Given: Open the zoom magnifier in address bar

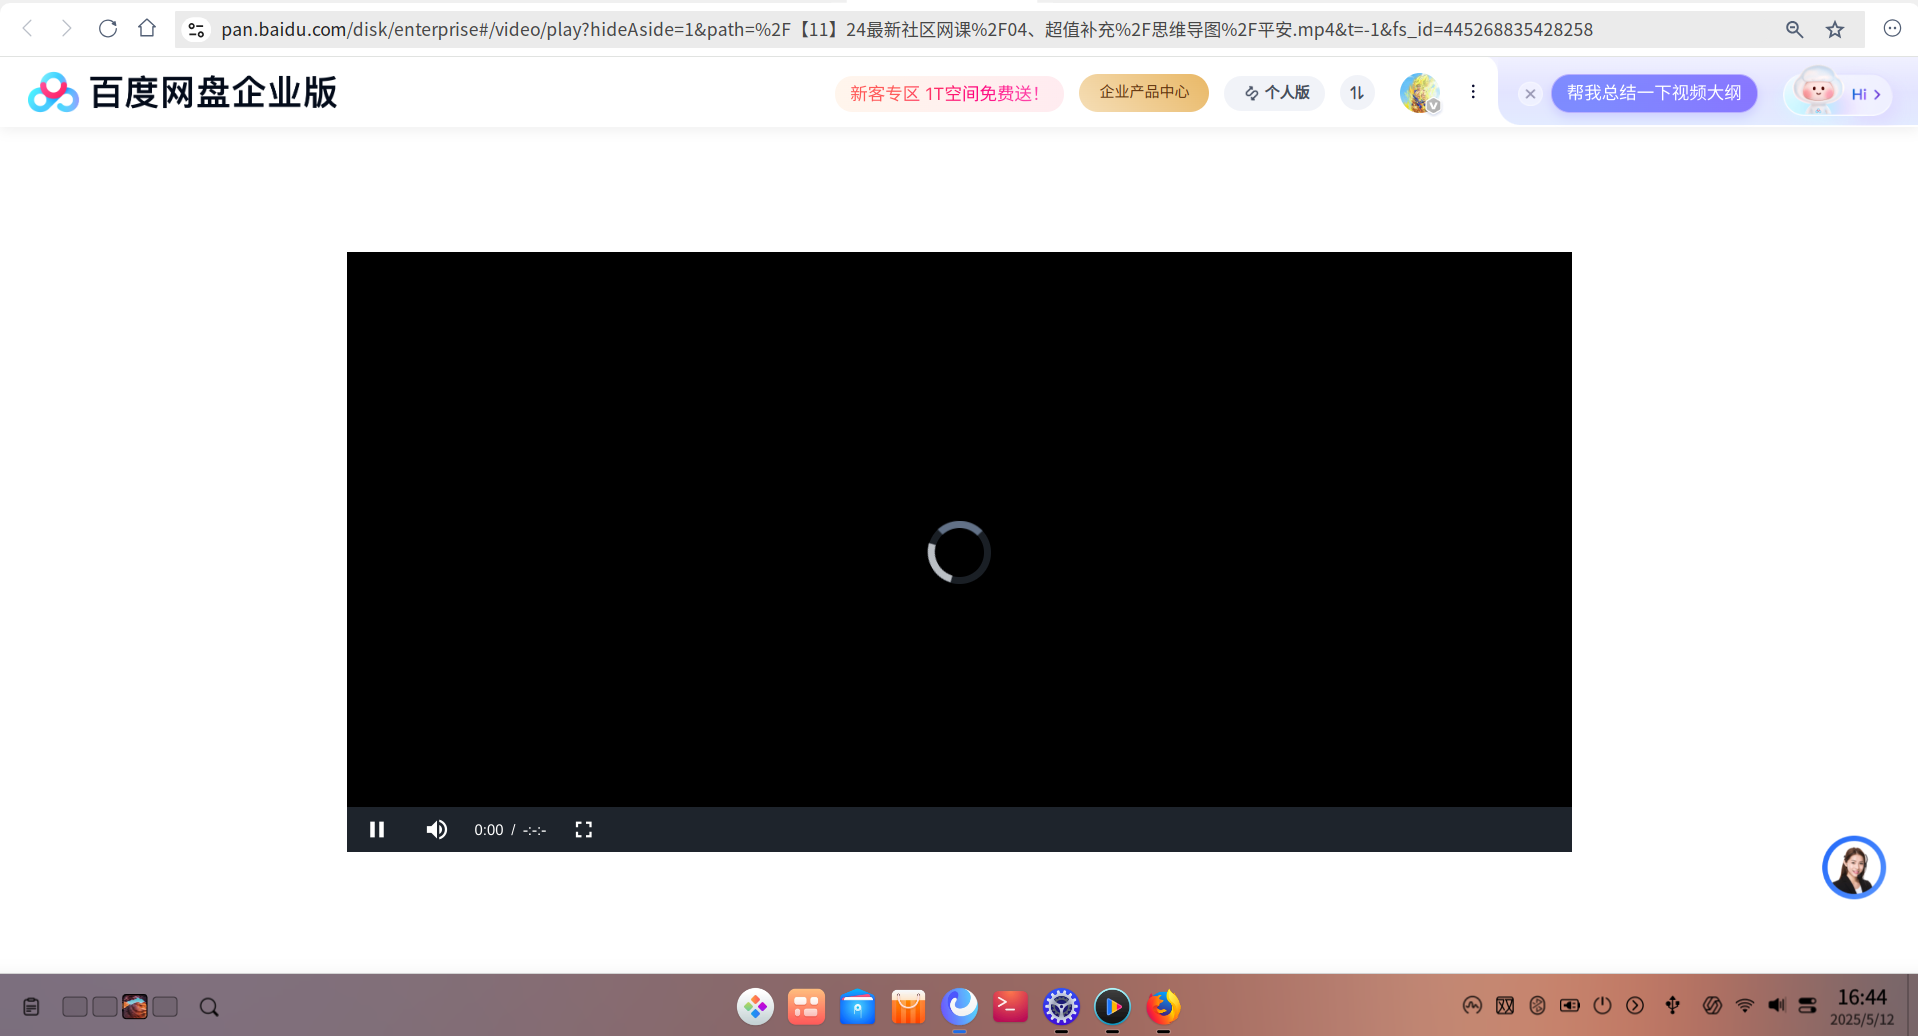Looking at the screenshot, I should [1794, 30].
